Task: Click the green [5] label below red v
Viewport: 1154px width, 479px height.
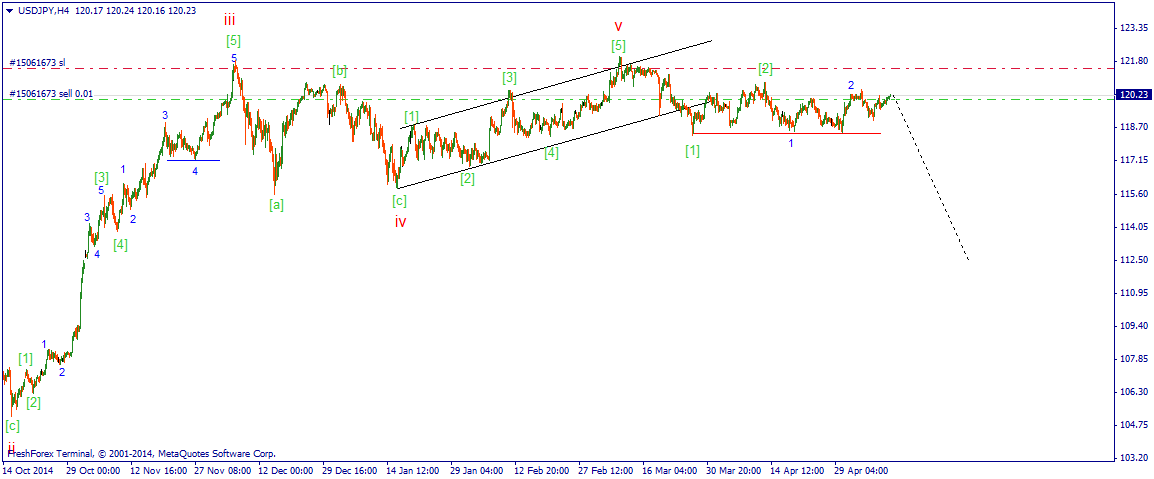Action: (x=618, y=46)
